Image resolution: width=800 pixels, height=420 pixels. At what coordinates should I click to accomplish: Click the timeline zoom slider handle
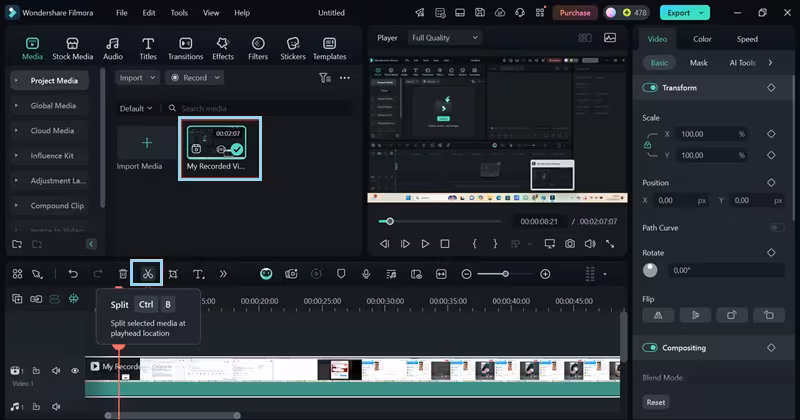[x=505, y=274]
